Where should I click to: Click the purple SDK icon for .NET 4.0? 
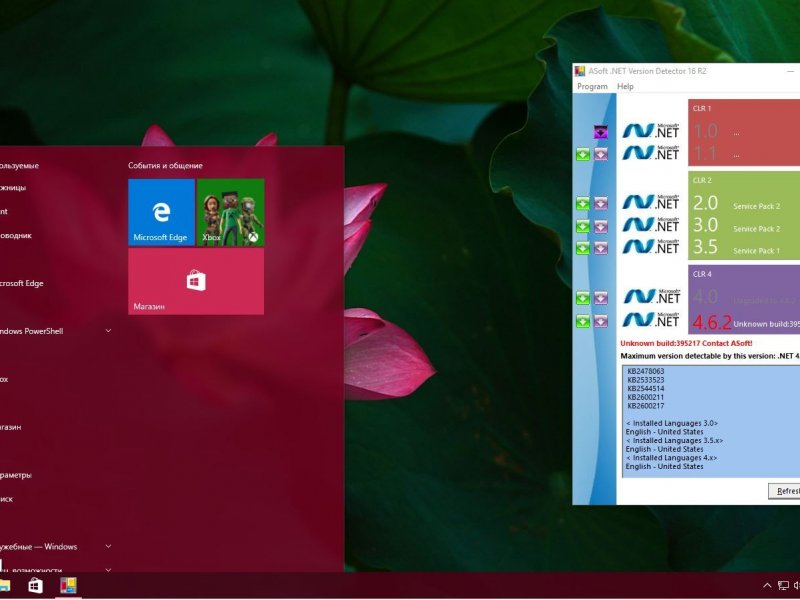[x=601, y=298]
